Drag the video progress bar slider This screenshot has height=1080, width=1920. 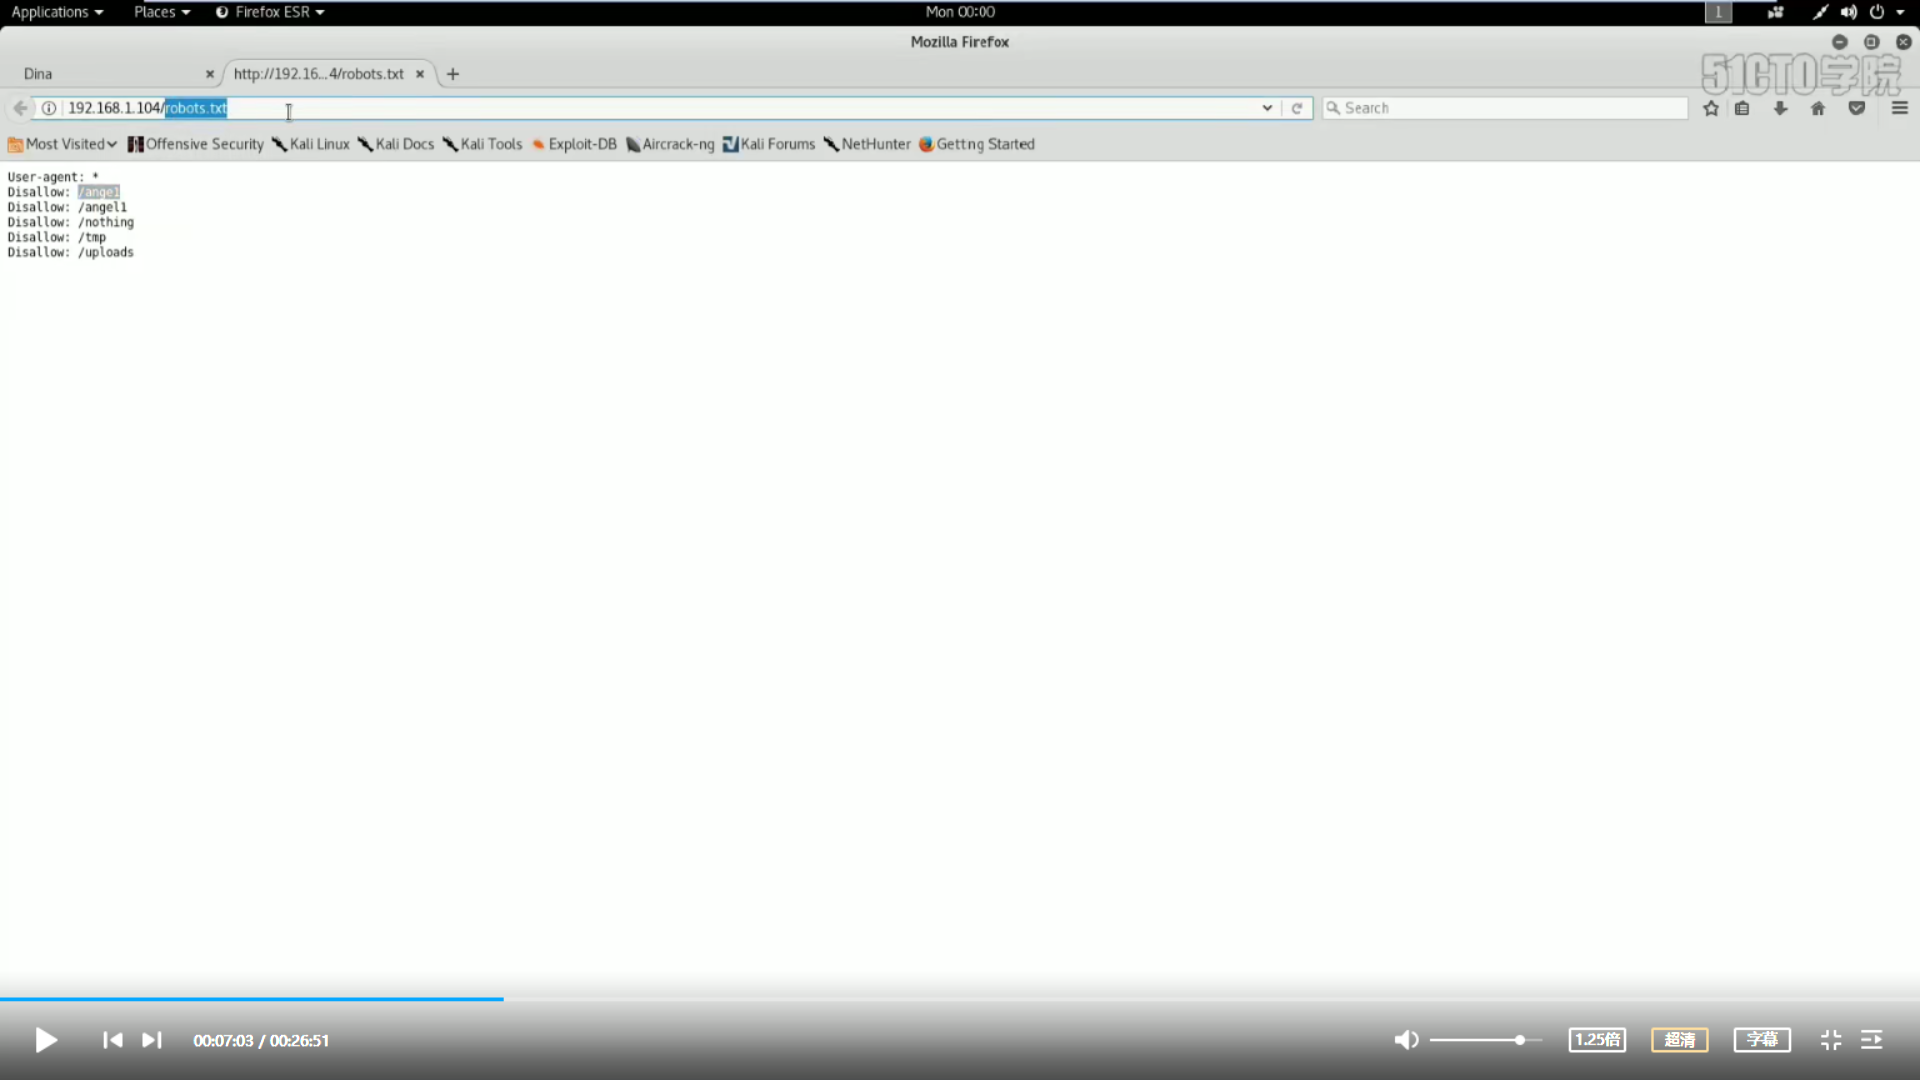point(504,997)
